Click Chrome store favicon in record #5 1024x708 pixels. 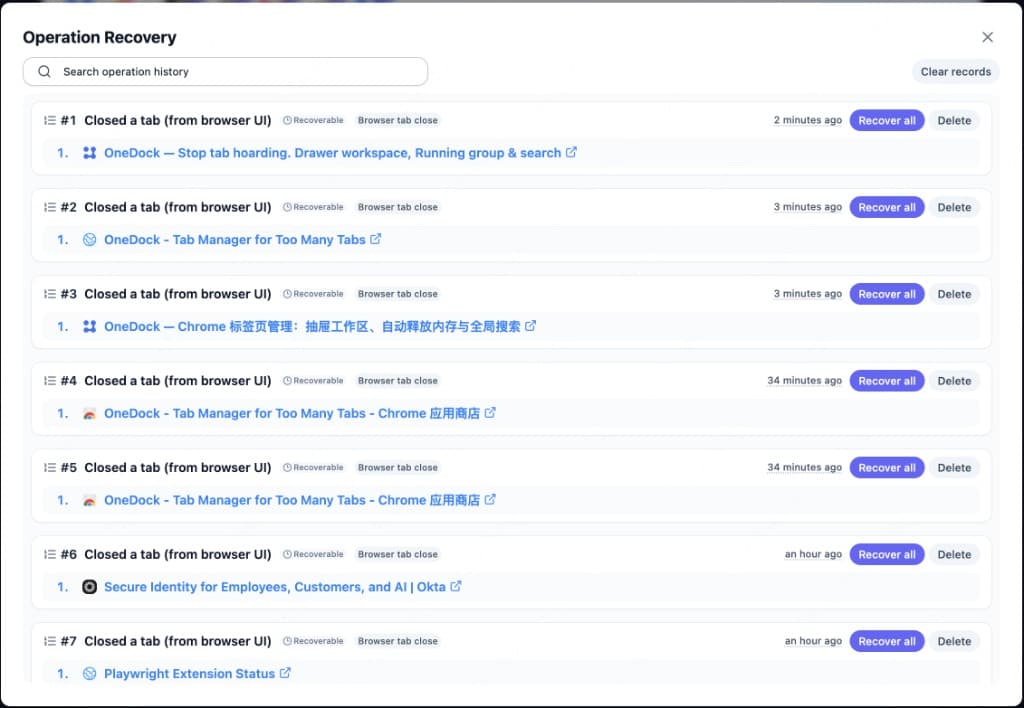coord(89,500)
